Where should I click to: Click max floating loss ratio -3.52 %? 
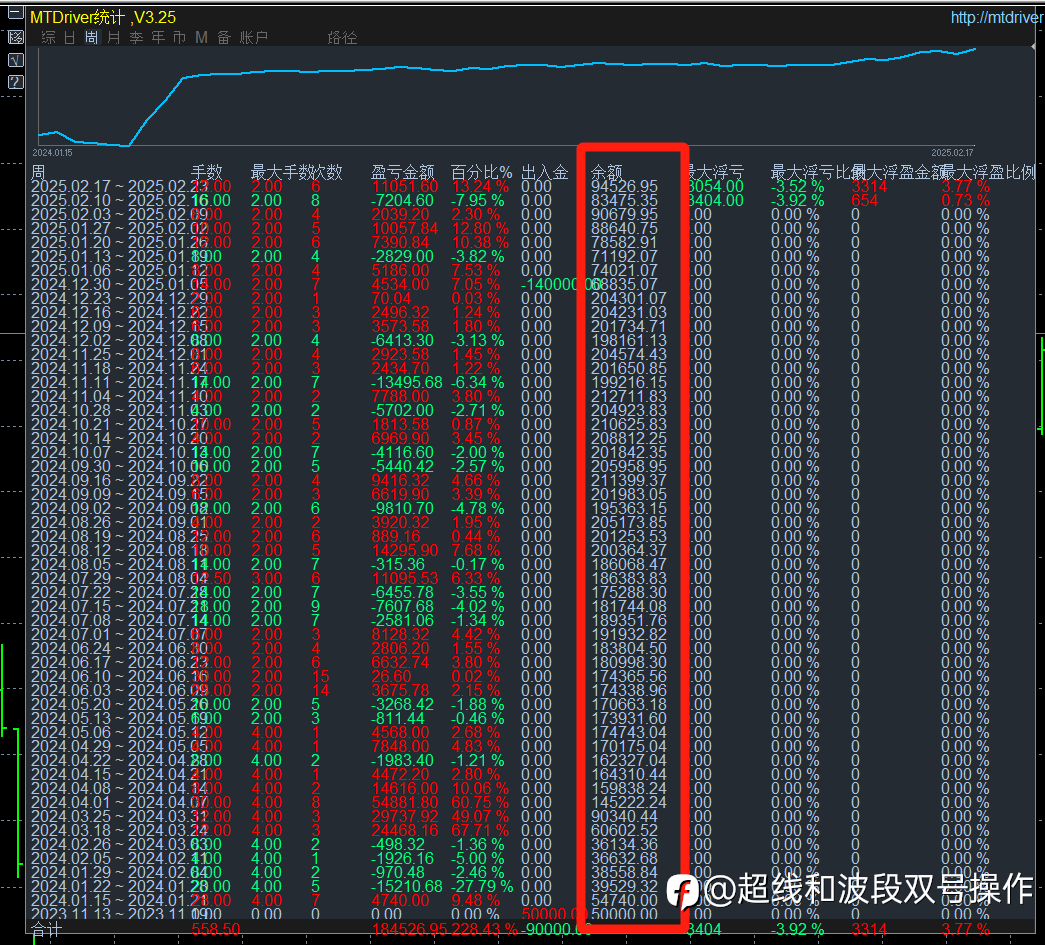(798, 187)
